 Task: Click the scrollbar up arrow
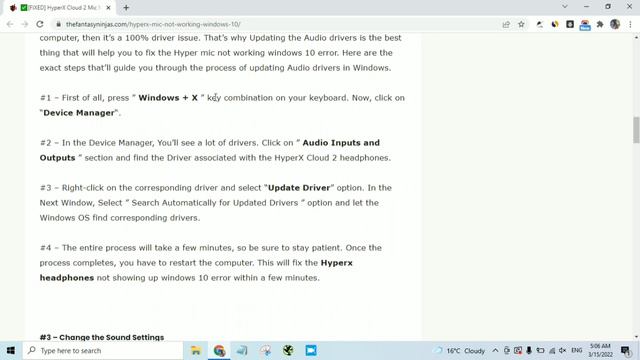[x=636, y=38]
